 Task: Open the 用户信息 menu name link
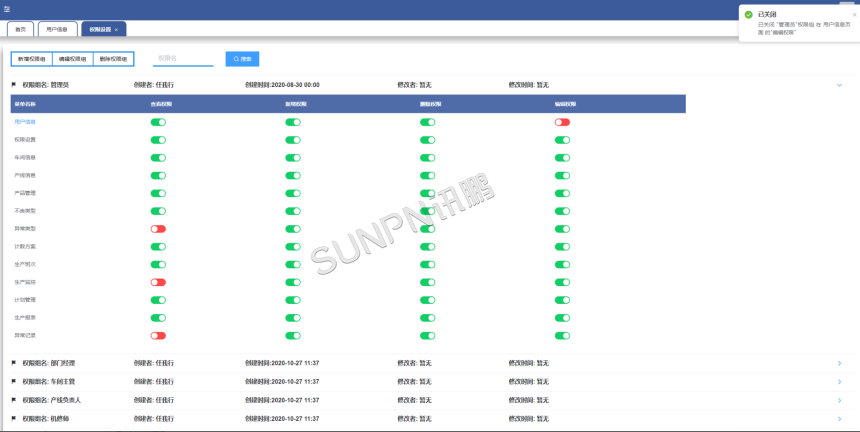coord(25,122)
